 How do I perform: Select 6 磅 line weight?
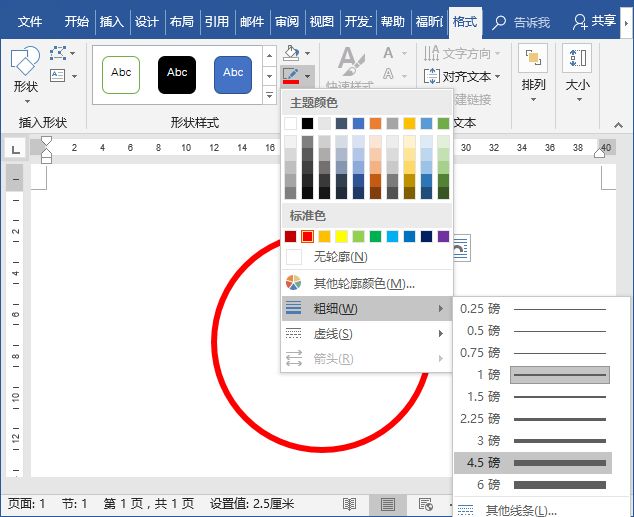(x=533, y=484)
